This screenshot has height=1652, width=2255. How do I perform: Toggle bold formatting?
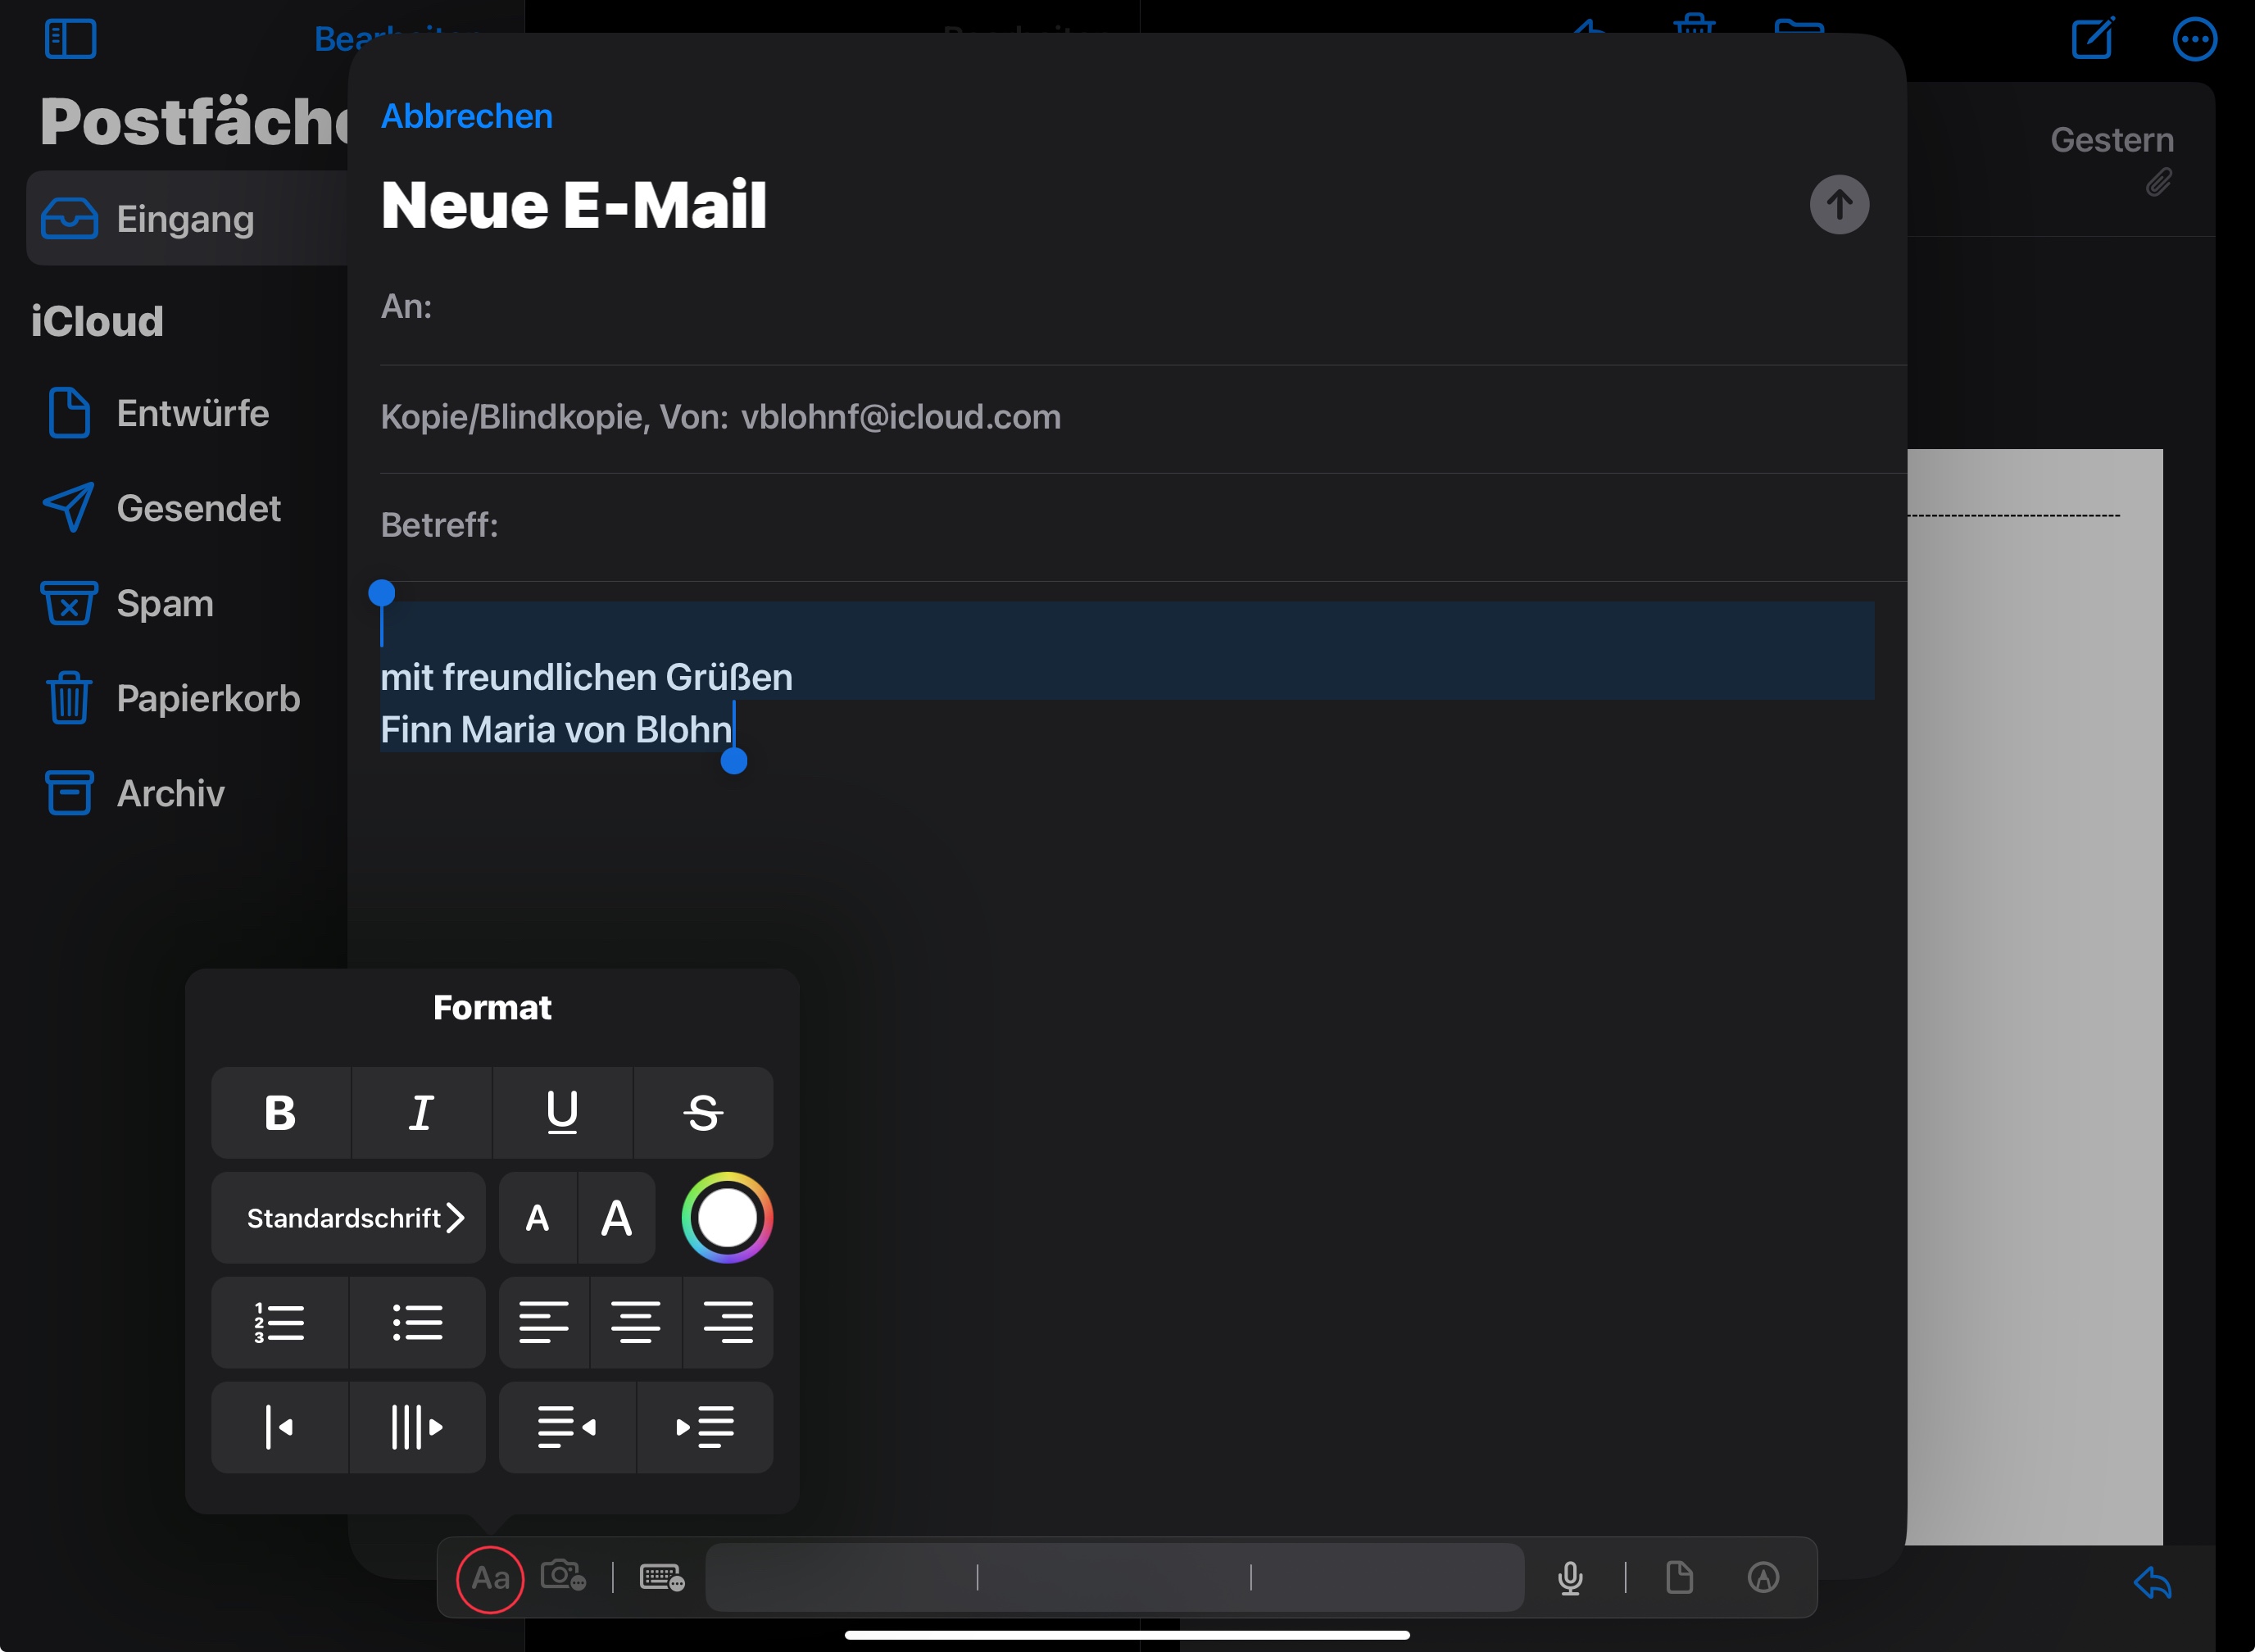click(280, 1113)
